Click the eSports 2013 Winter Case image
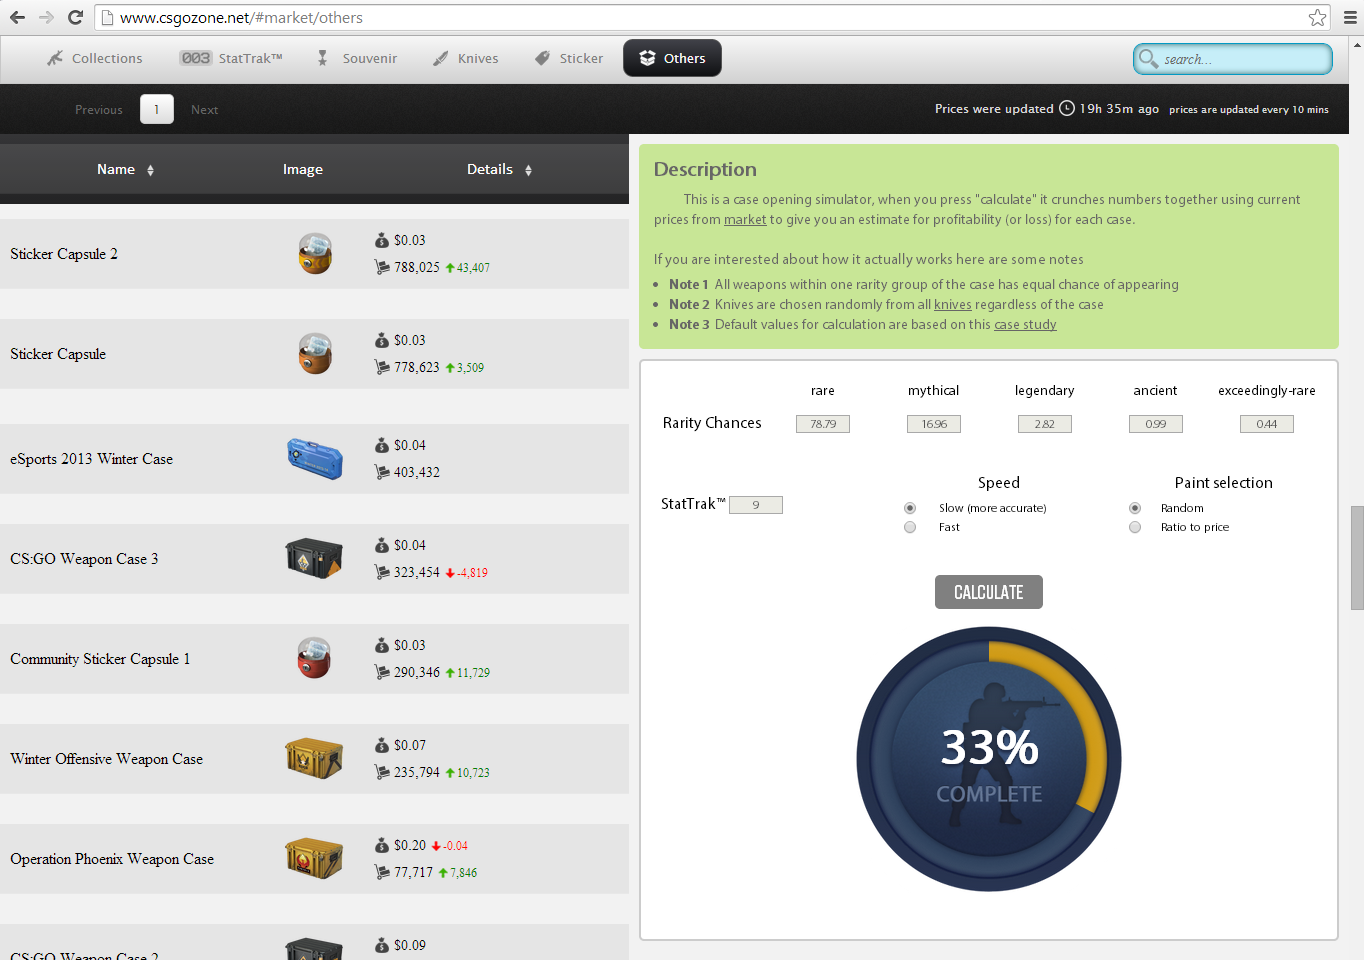 pos(314,459)
